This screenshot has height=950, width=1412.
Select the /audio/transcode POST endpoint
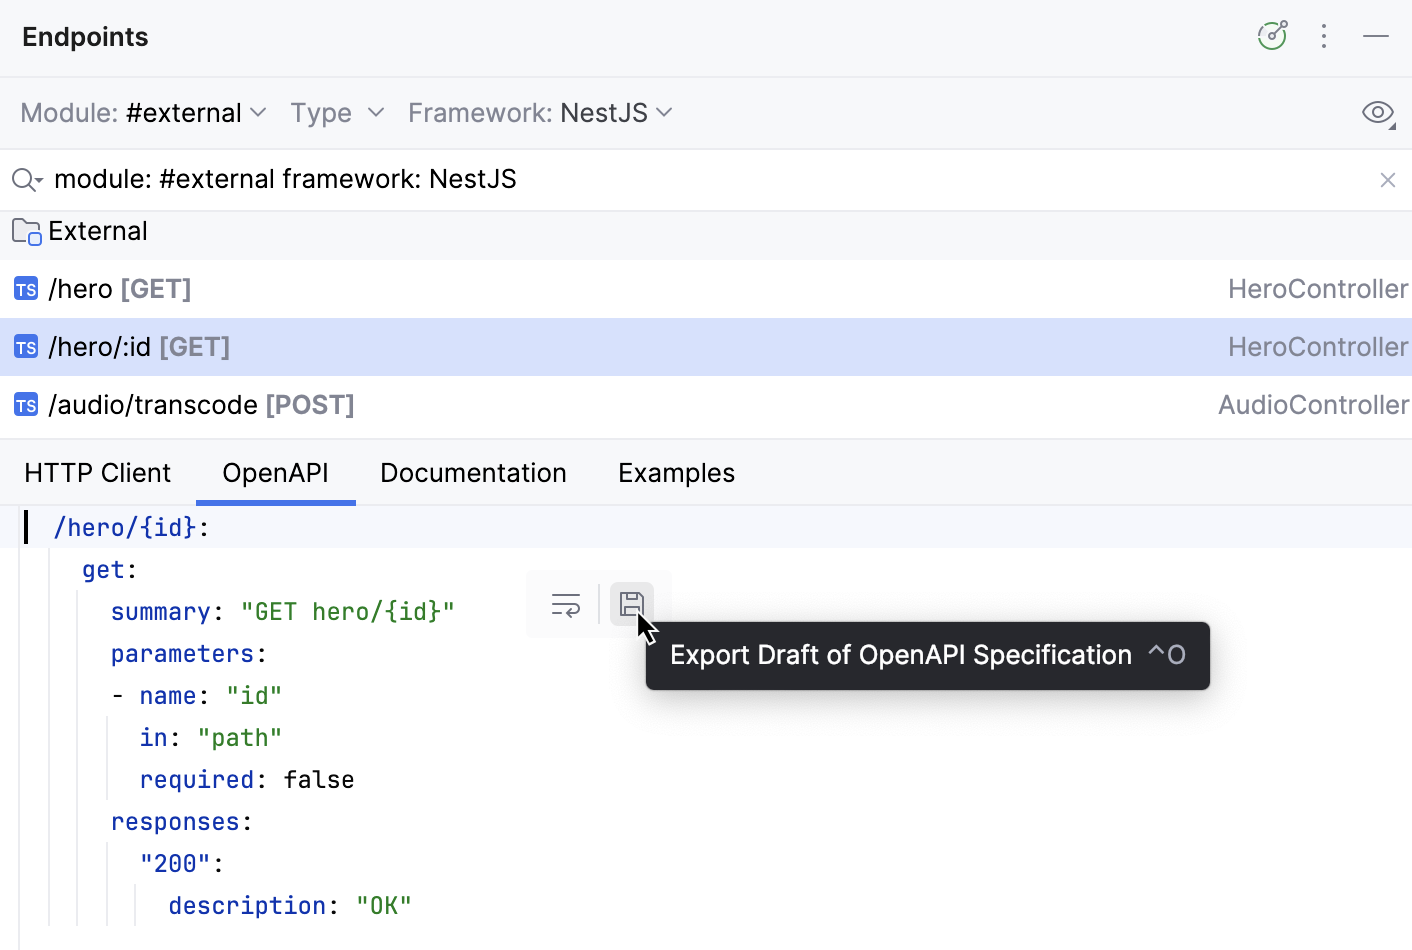200,405
